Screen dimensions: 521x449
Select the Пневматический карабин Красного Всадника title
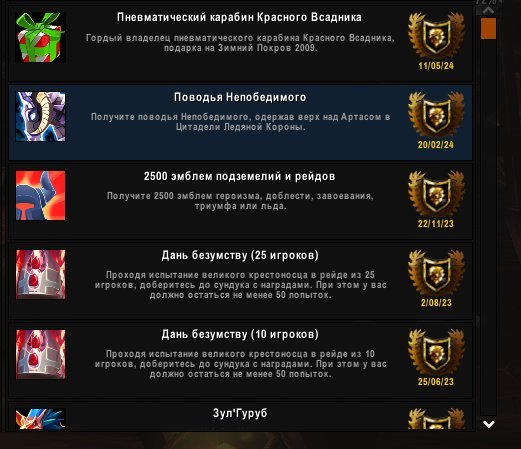tap(239, 17)
